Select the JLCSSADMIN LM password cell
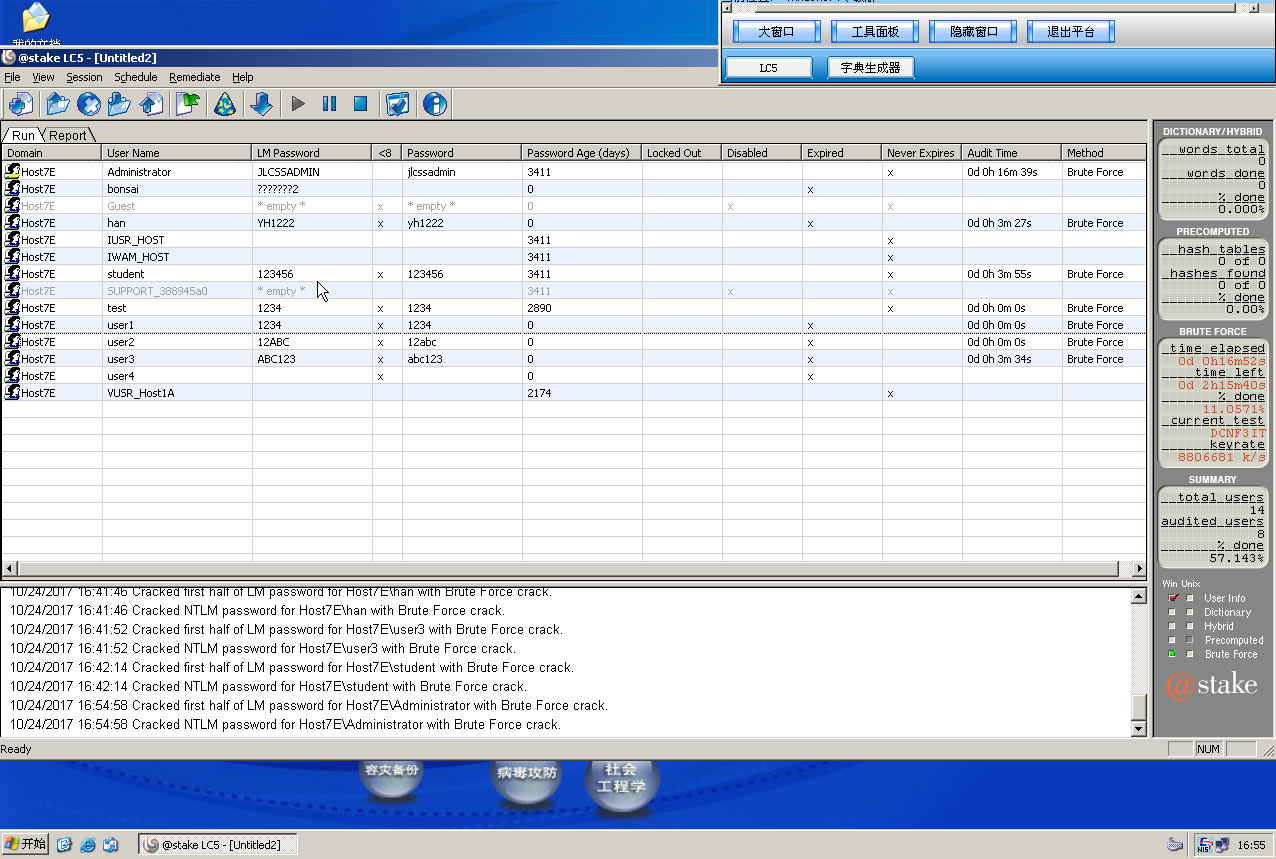This screenshot has width=1276, height=859. 311,172
